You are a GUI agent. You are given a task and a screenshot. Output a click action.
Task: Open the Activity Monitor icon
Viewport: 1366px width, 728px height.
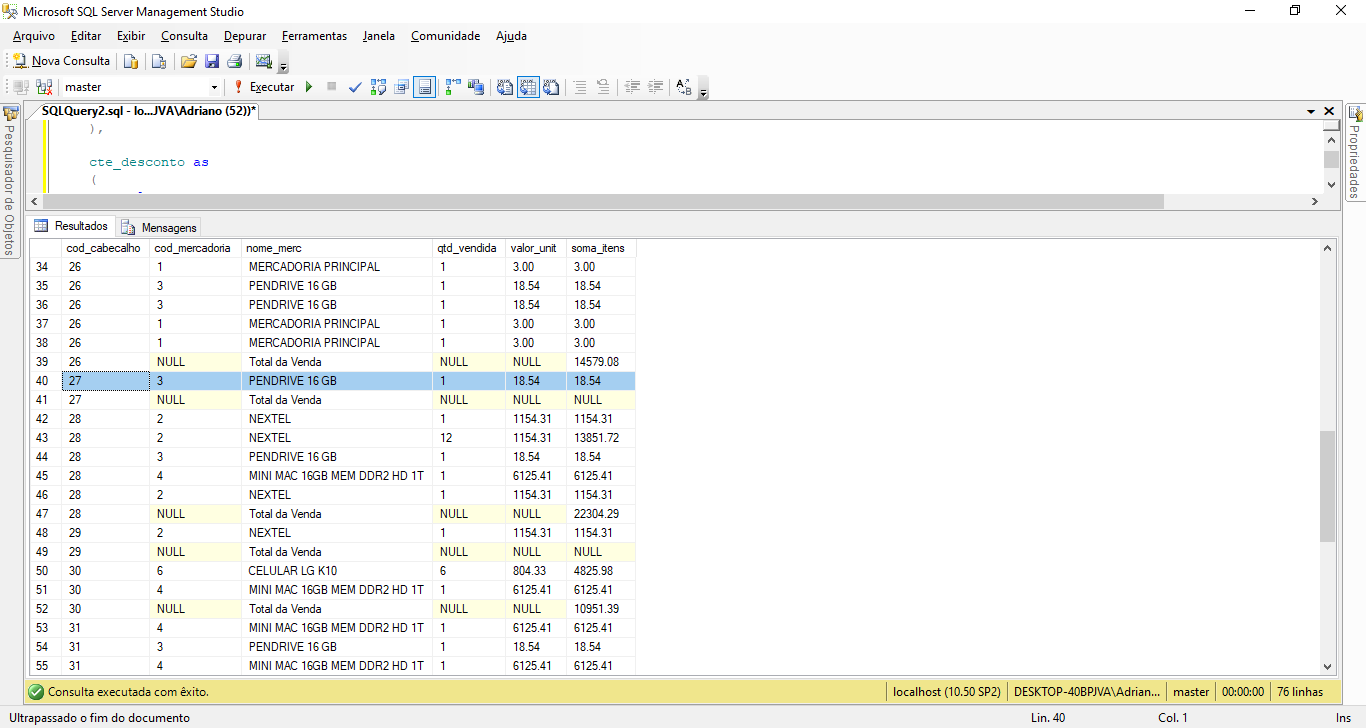264,61
